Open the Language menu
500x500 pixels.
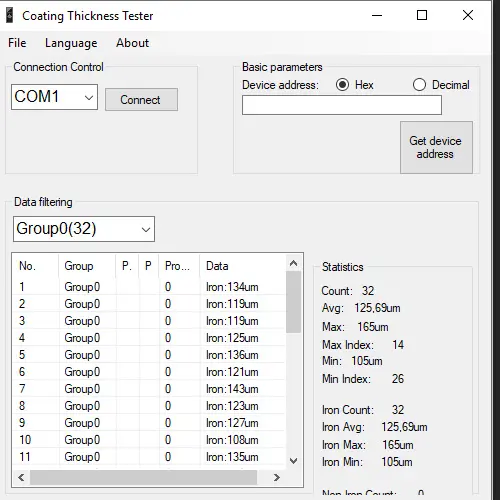pos(71,43)
